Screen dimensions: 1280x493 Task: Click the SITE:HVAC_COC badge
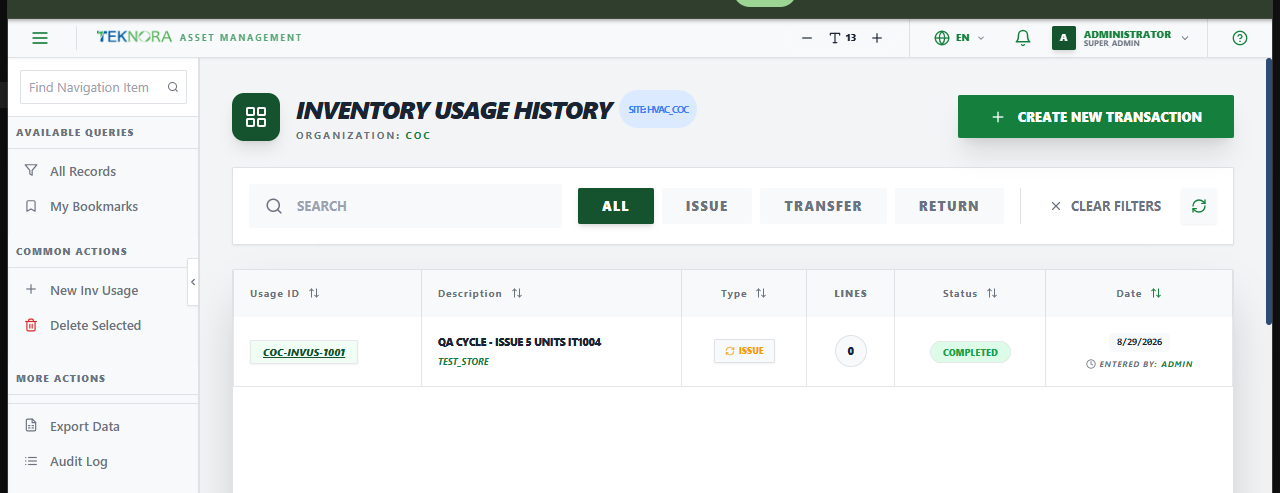[x=658, y=109]
